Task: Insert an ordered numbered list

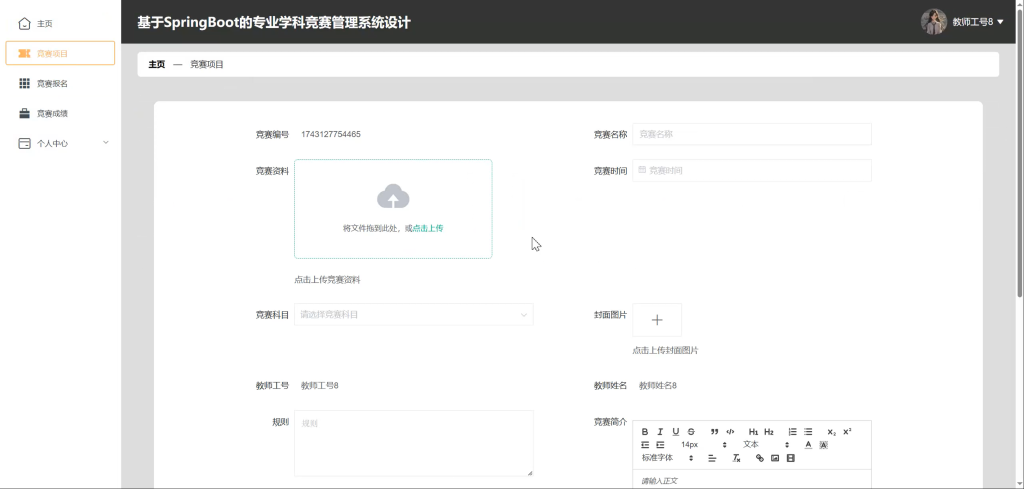Action: (x=792, y=432)
